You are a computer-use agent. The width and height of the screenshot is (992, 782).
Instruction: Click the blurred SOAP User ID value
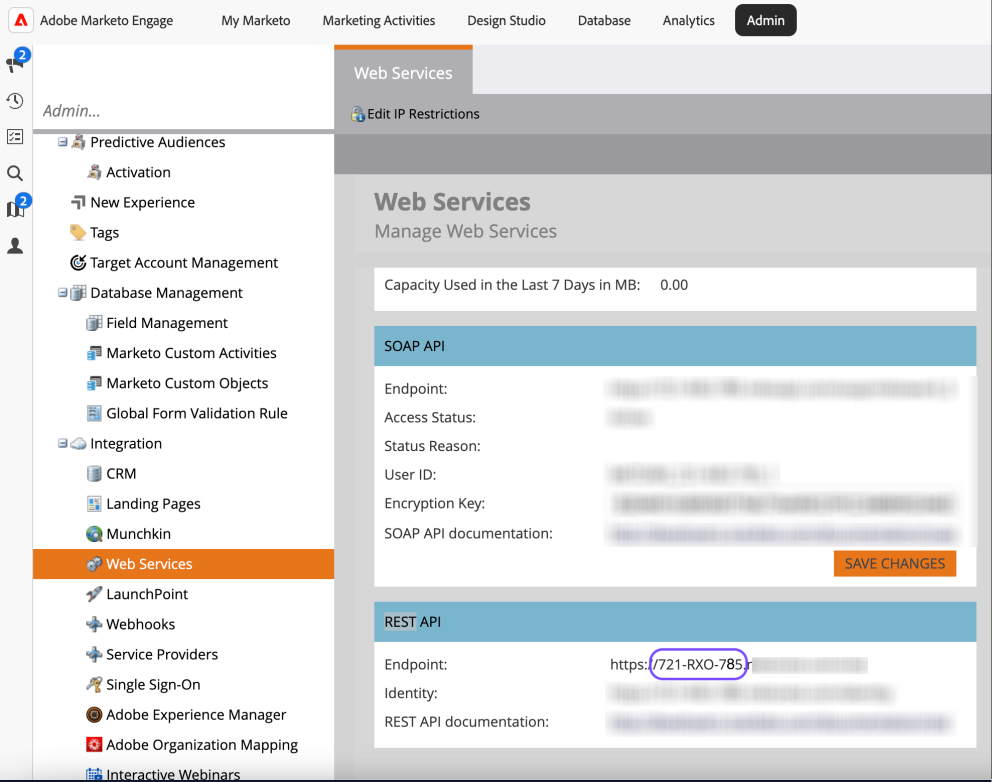[691, 475]
